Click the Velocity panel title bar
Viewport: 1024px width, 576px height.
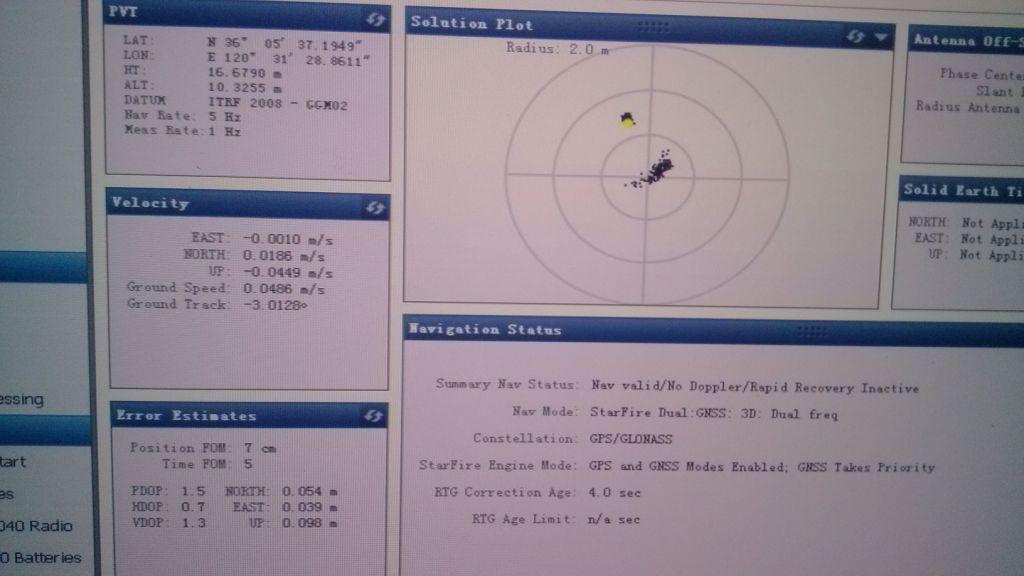click(x=230, y=204)
